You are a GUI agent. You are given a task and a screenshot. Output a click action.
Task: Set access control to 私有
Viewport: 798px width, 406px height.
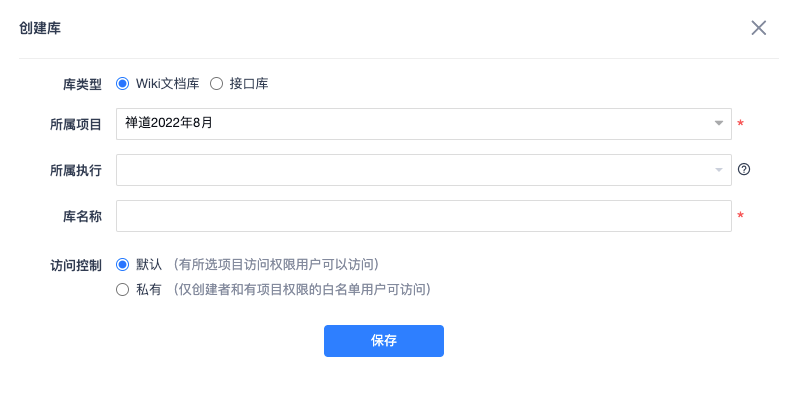pyautogui.click(x=123, y=290)
